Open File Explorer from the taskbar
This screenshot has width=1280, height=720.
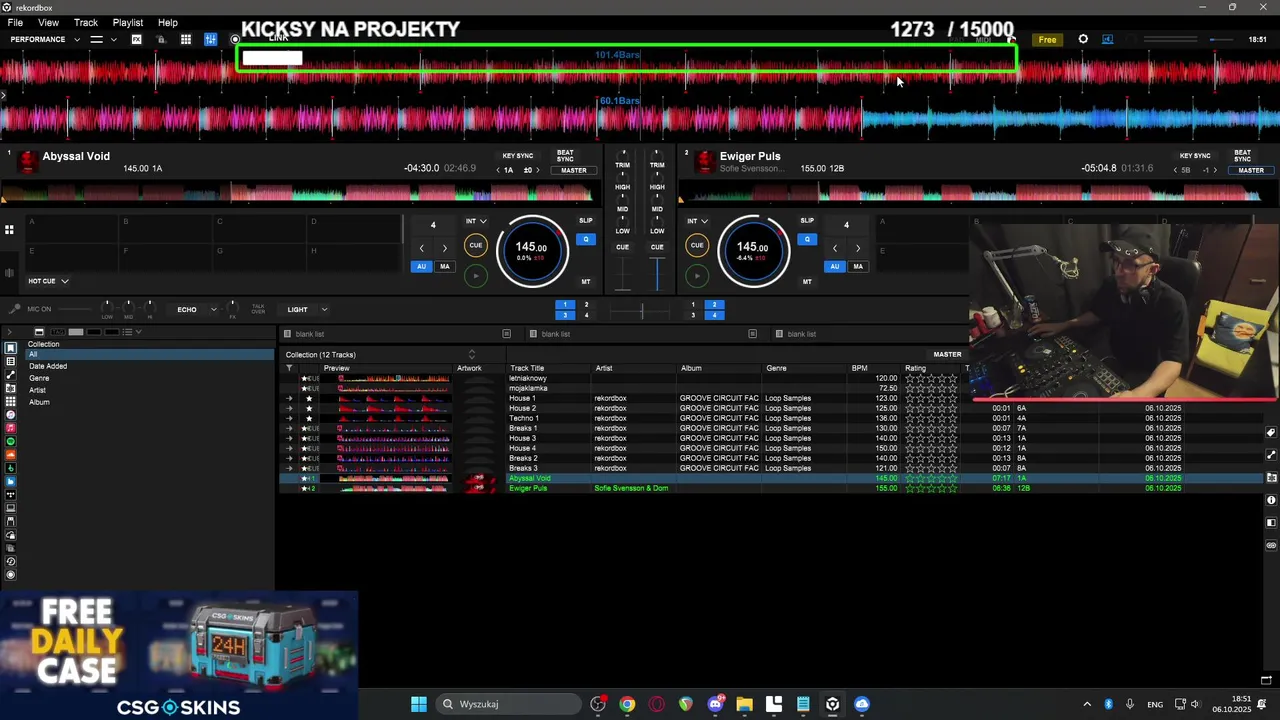click(x=744, y=704)
